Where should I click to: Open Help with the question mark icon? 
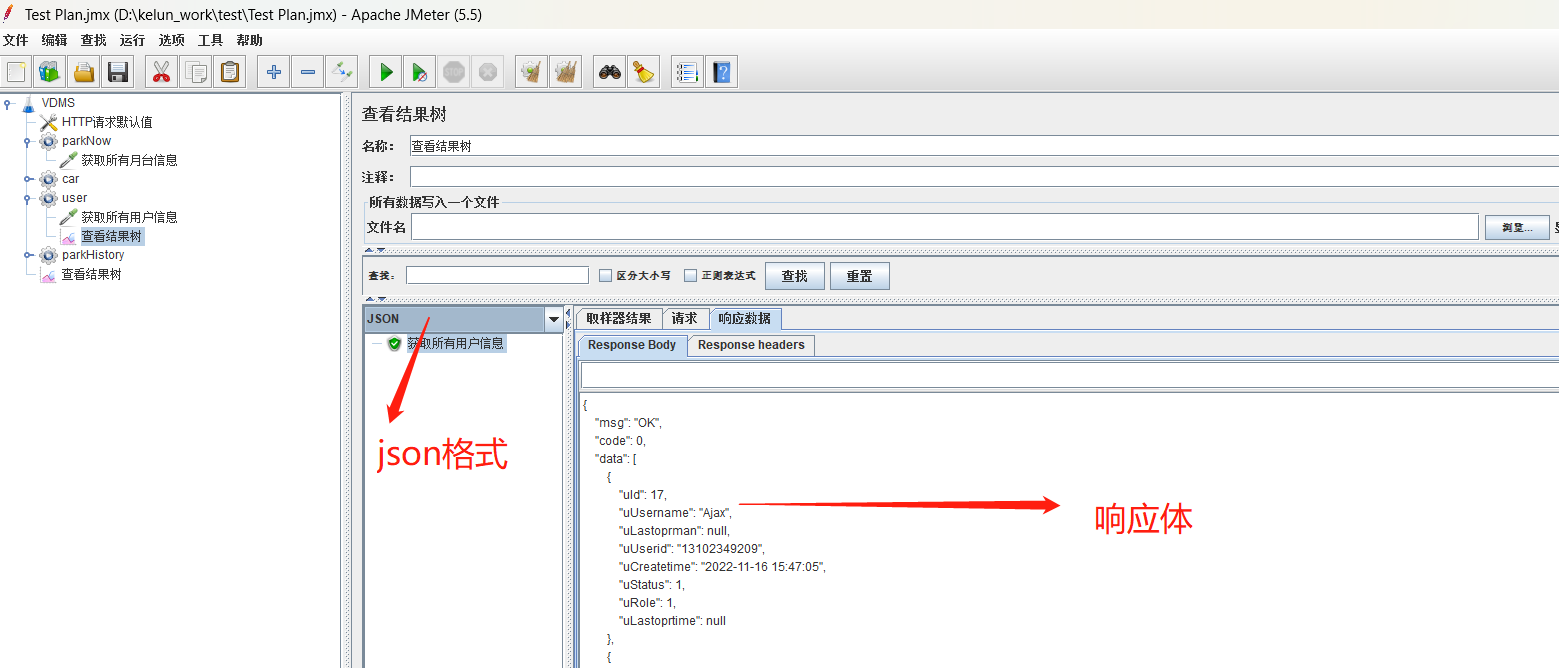coord(721,72)
